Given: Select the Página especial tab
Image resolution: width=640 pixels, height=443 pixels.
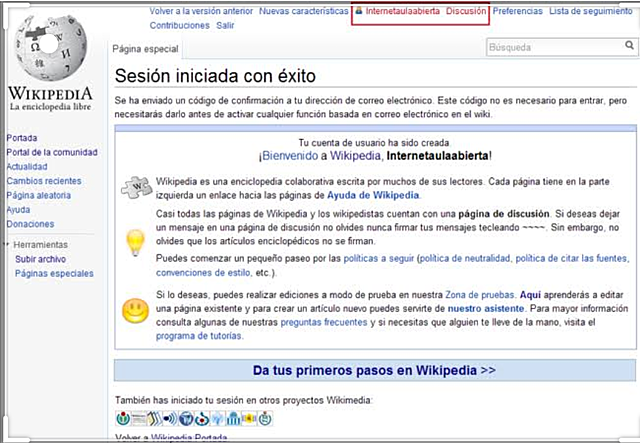Looking at the screenshot, I should pos(145,49).
